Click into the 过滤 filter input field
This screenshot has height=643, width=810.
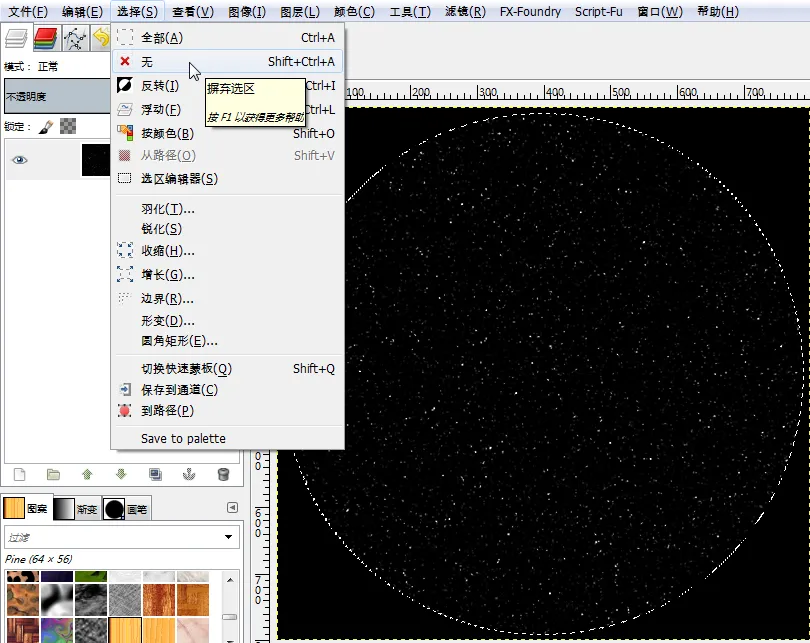click(x=114, y=537)
